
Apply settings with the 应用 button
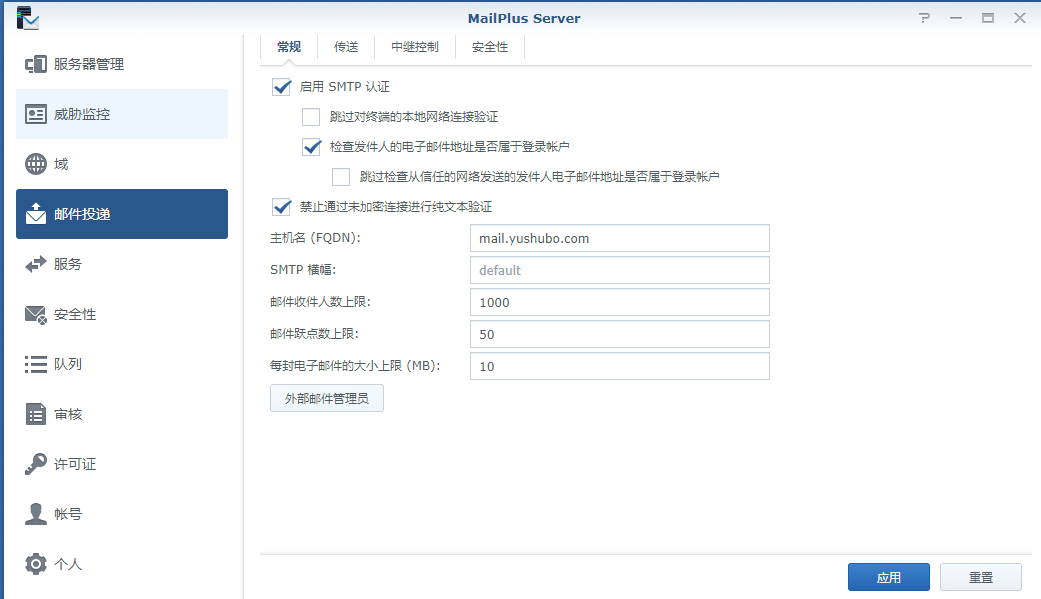pos(888,576)
